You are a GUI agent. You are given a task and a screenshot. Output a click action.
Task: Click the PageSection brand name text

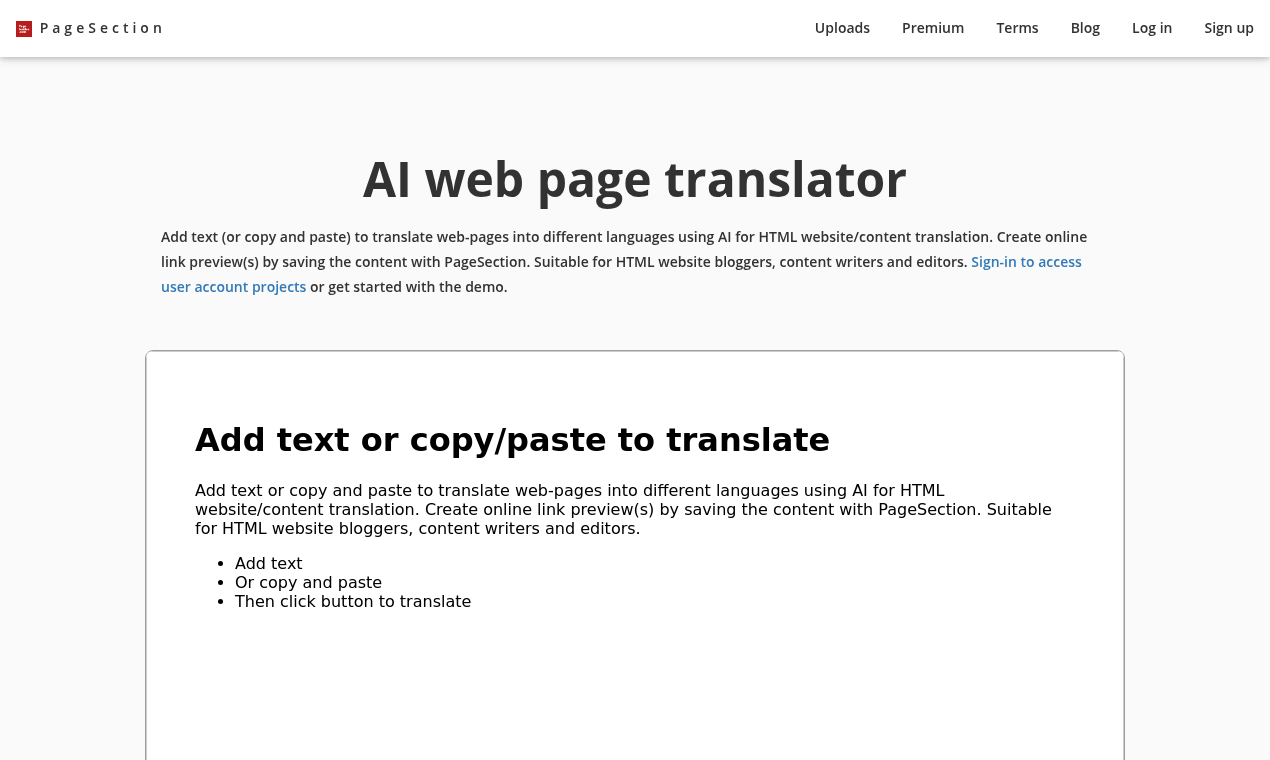(x=101, y=28)
